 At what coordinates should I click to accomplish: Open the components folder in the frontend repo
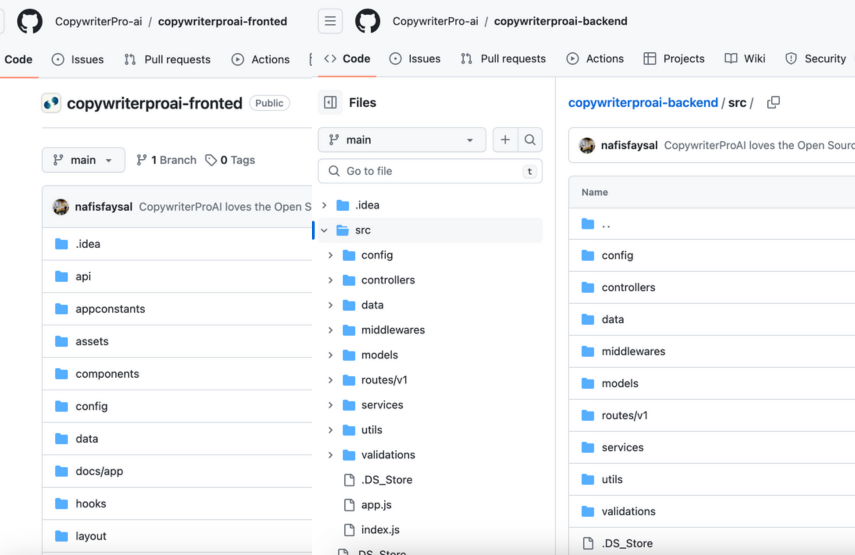coord(107,374)
